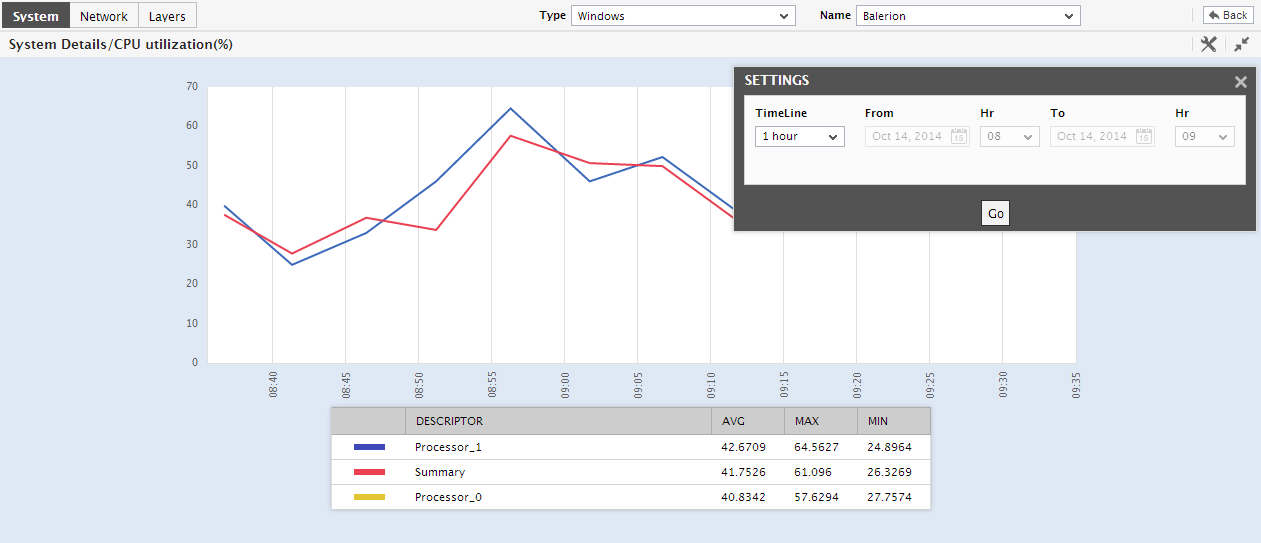Click the blue Processor_1 legend swatch
The width and height of the screenshot is (1261, 543).
(369, 447)
